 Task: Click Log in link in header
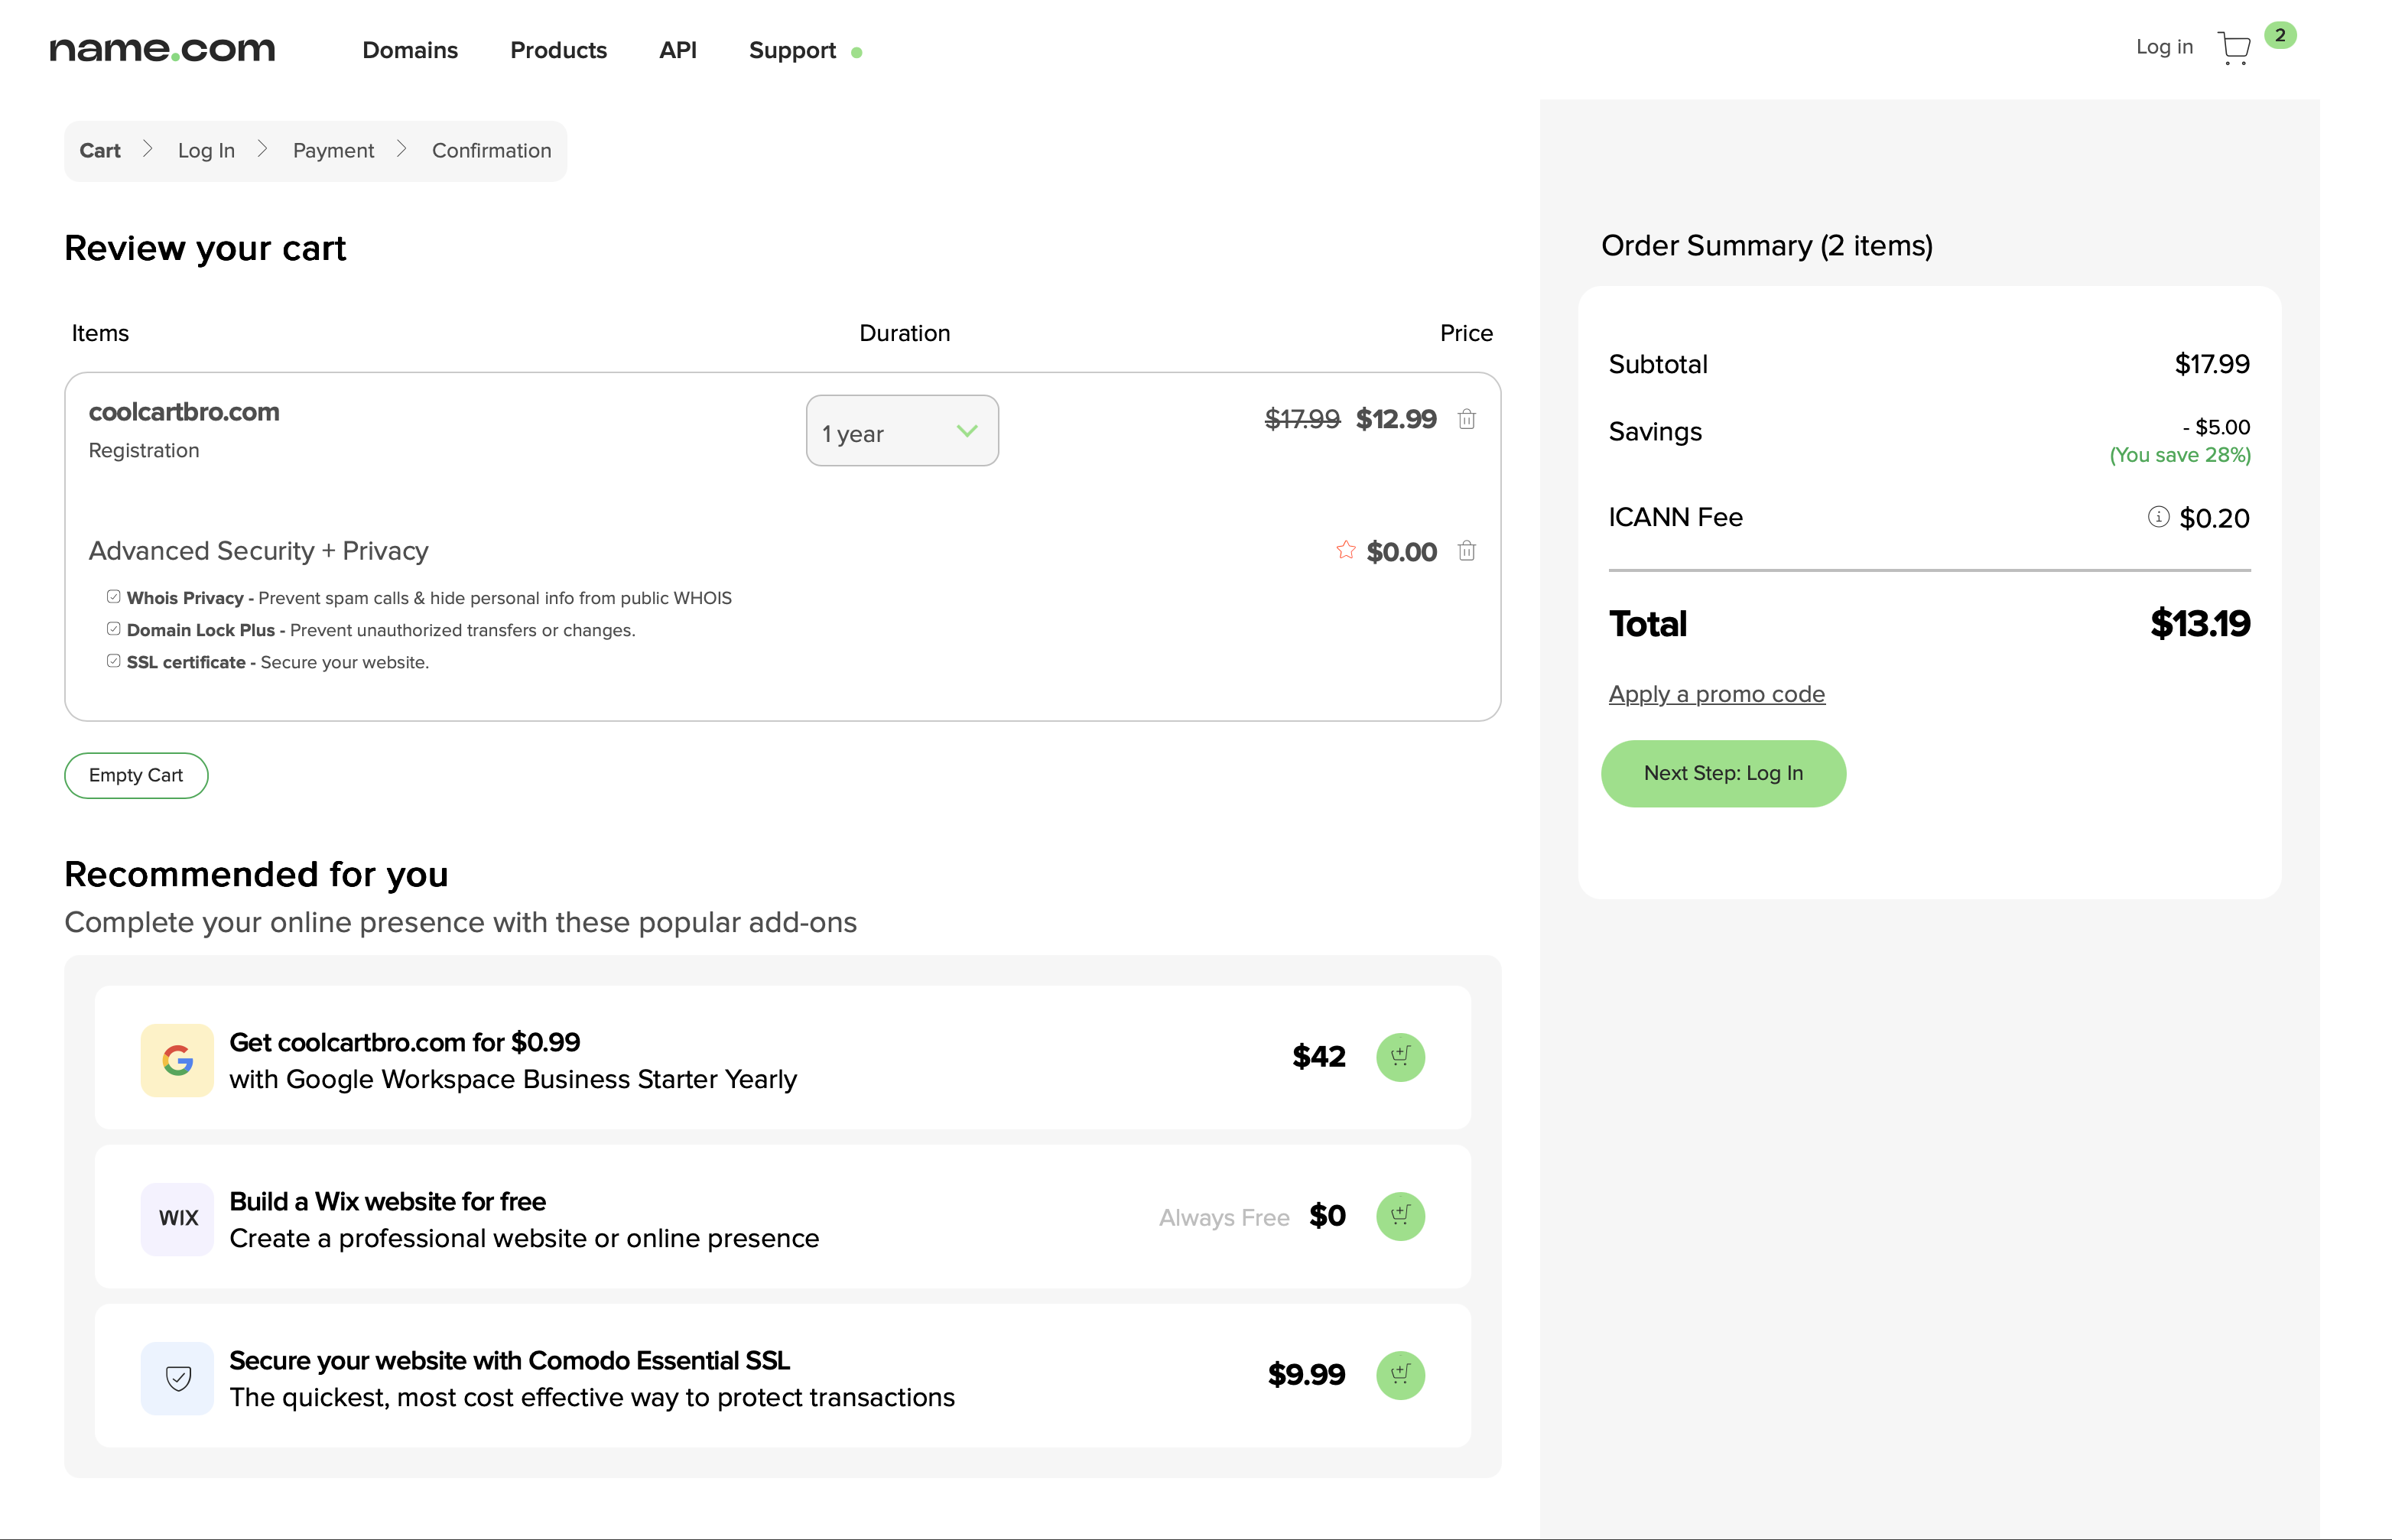(x=2163, y=47)
